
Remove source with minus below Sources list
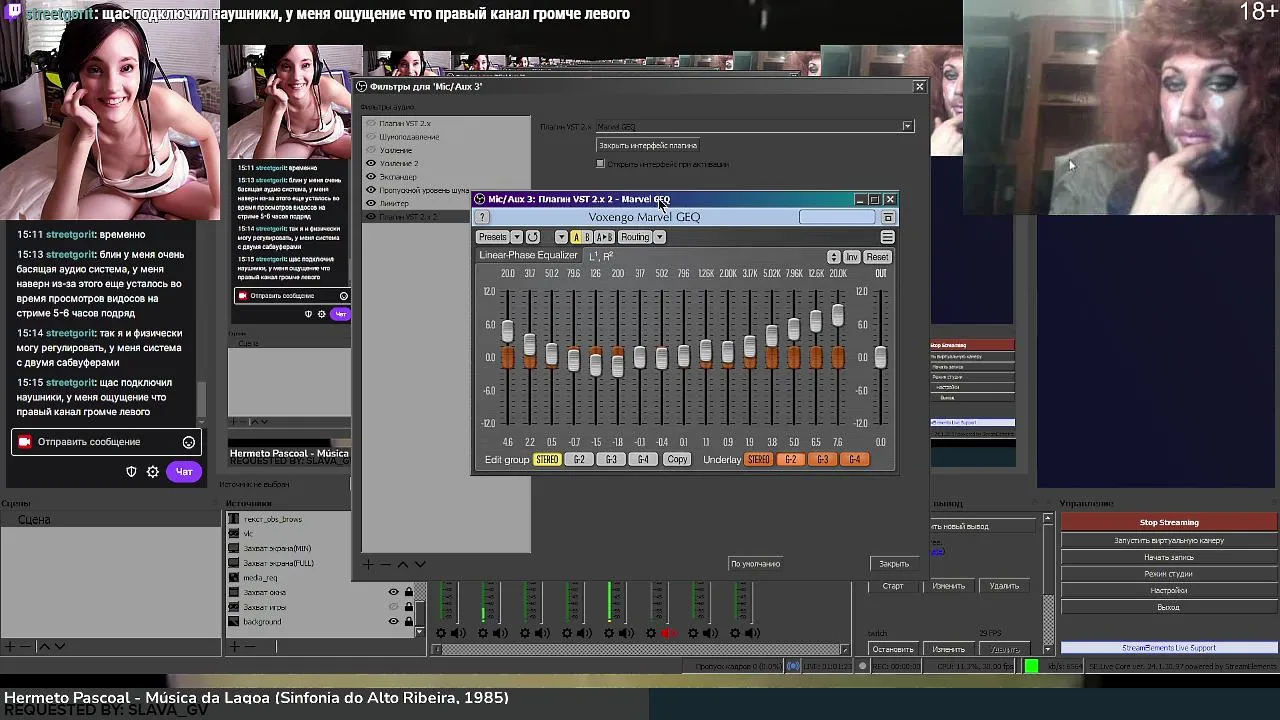[x=251, y=647]
